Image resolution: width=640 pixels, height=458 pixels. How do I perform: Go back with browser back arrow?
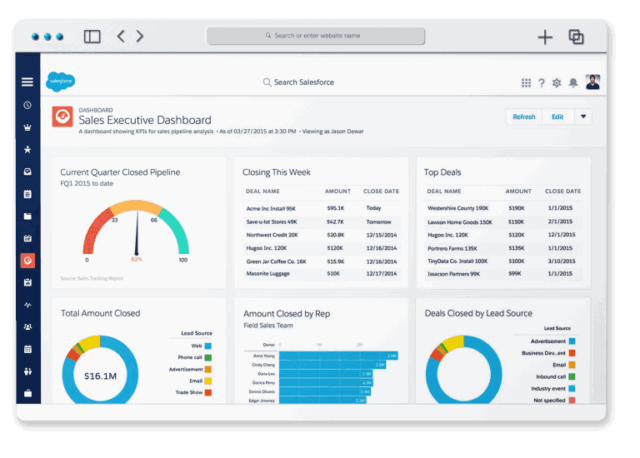tap(121, 36)
